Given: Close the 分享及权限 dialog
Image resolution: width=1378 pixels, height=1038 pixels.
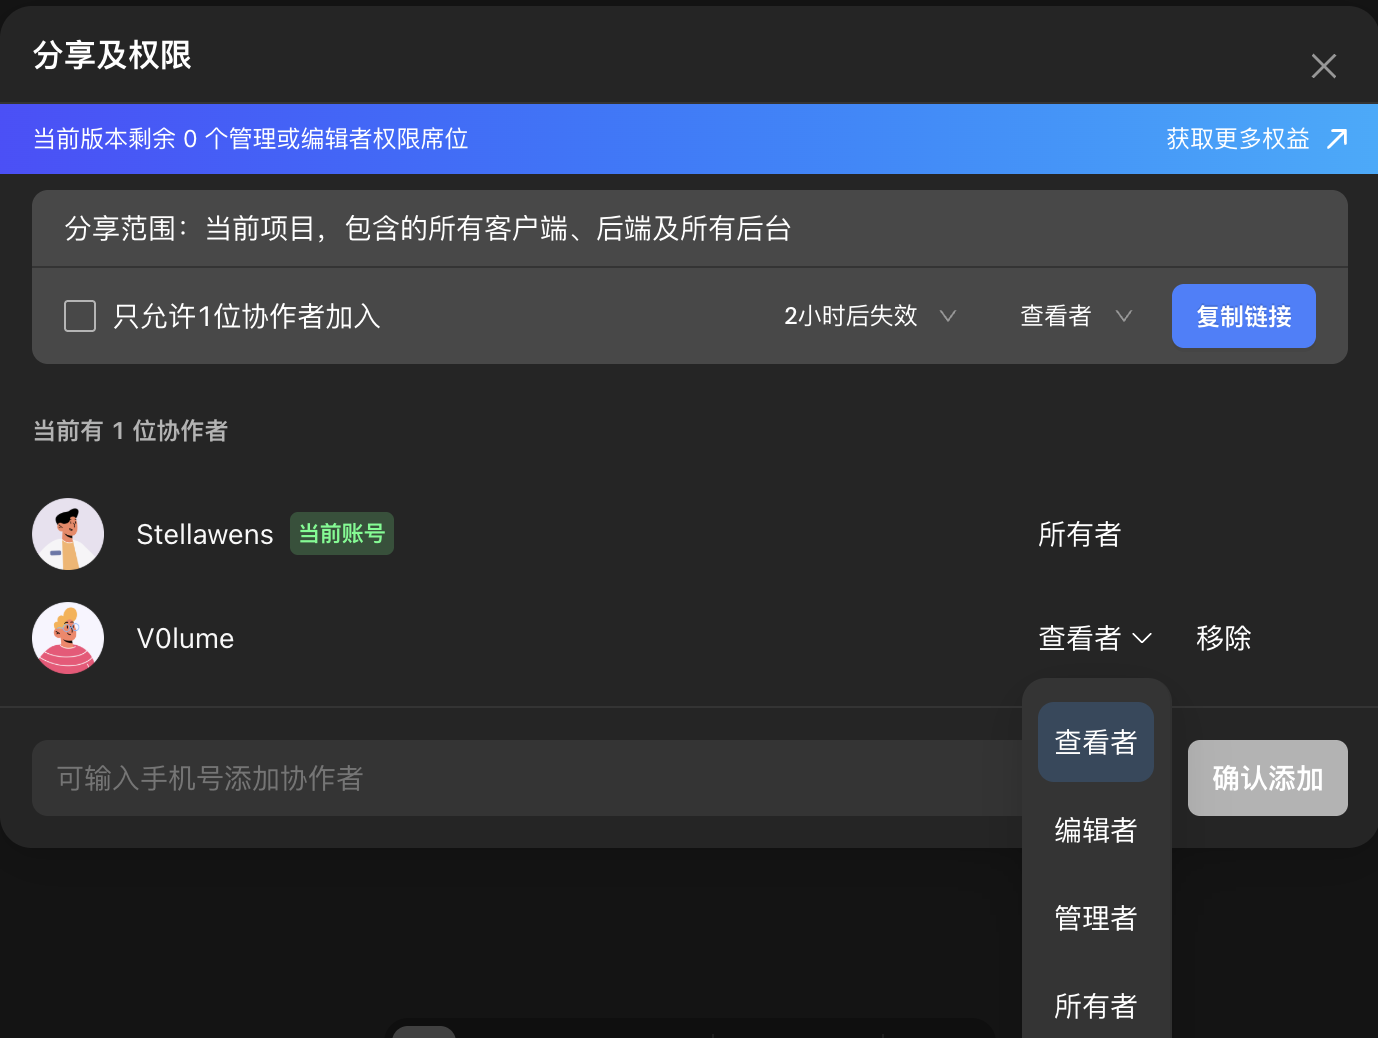Looking at the screenshot, I should click(x=1323, y=66).
